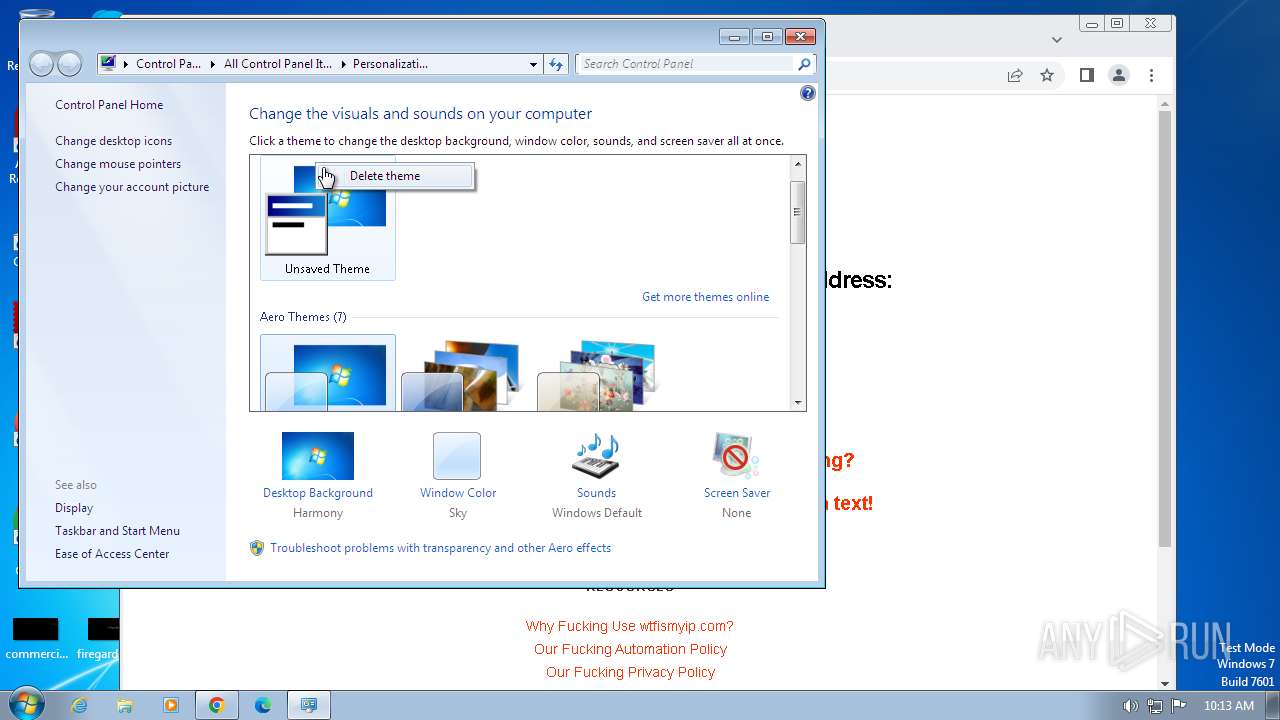Click the volume speaker tray icon
This screenshot has width=1280, height=720.
tap(1130, 705)
